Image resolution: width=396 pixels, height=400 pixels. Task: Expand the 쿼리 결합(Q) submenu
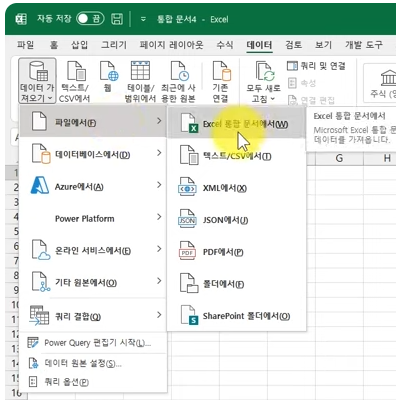(93, 316)
